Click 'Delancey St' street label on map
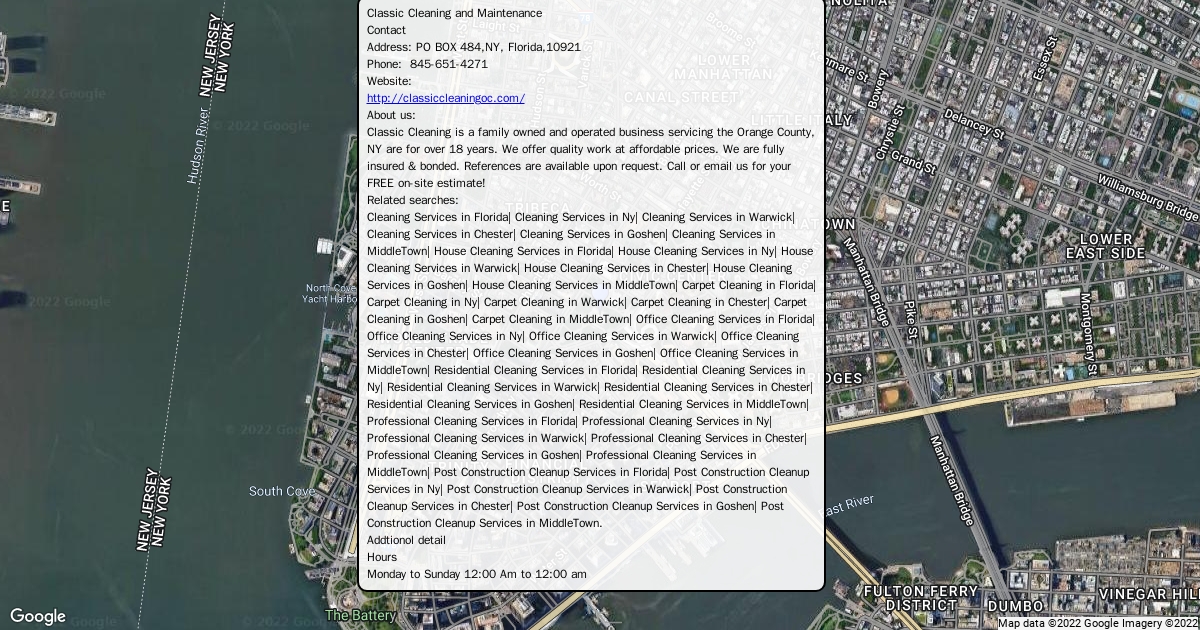 tap(974, 124)
